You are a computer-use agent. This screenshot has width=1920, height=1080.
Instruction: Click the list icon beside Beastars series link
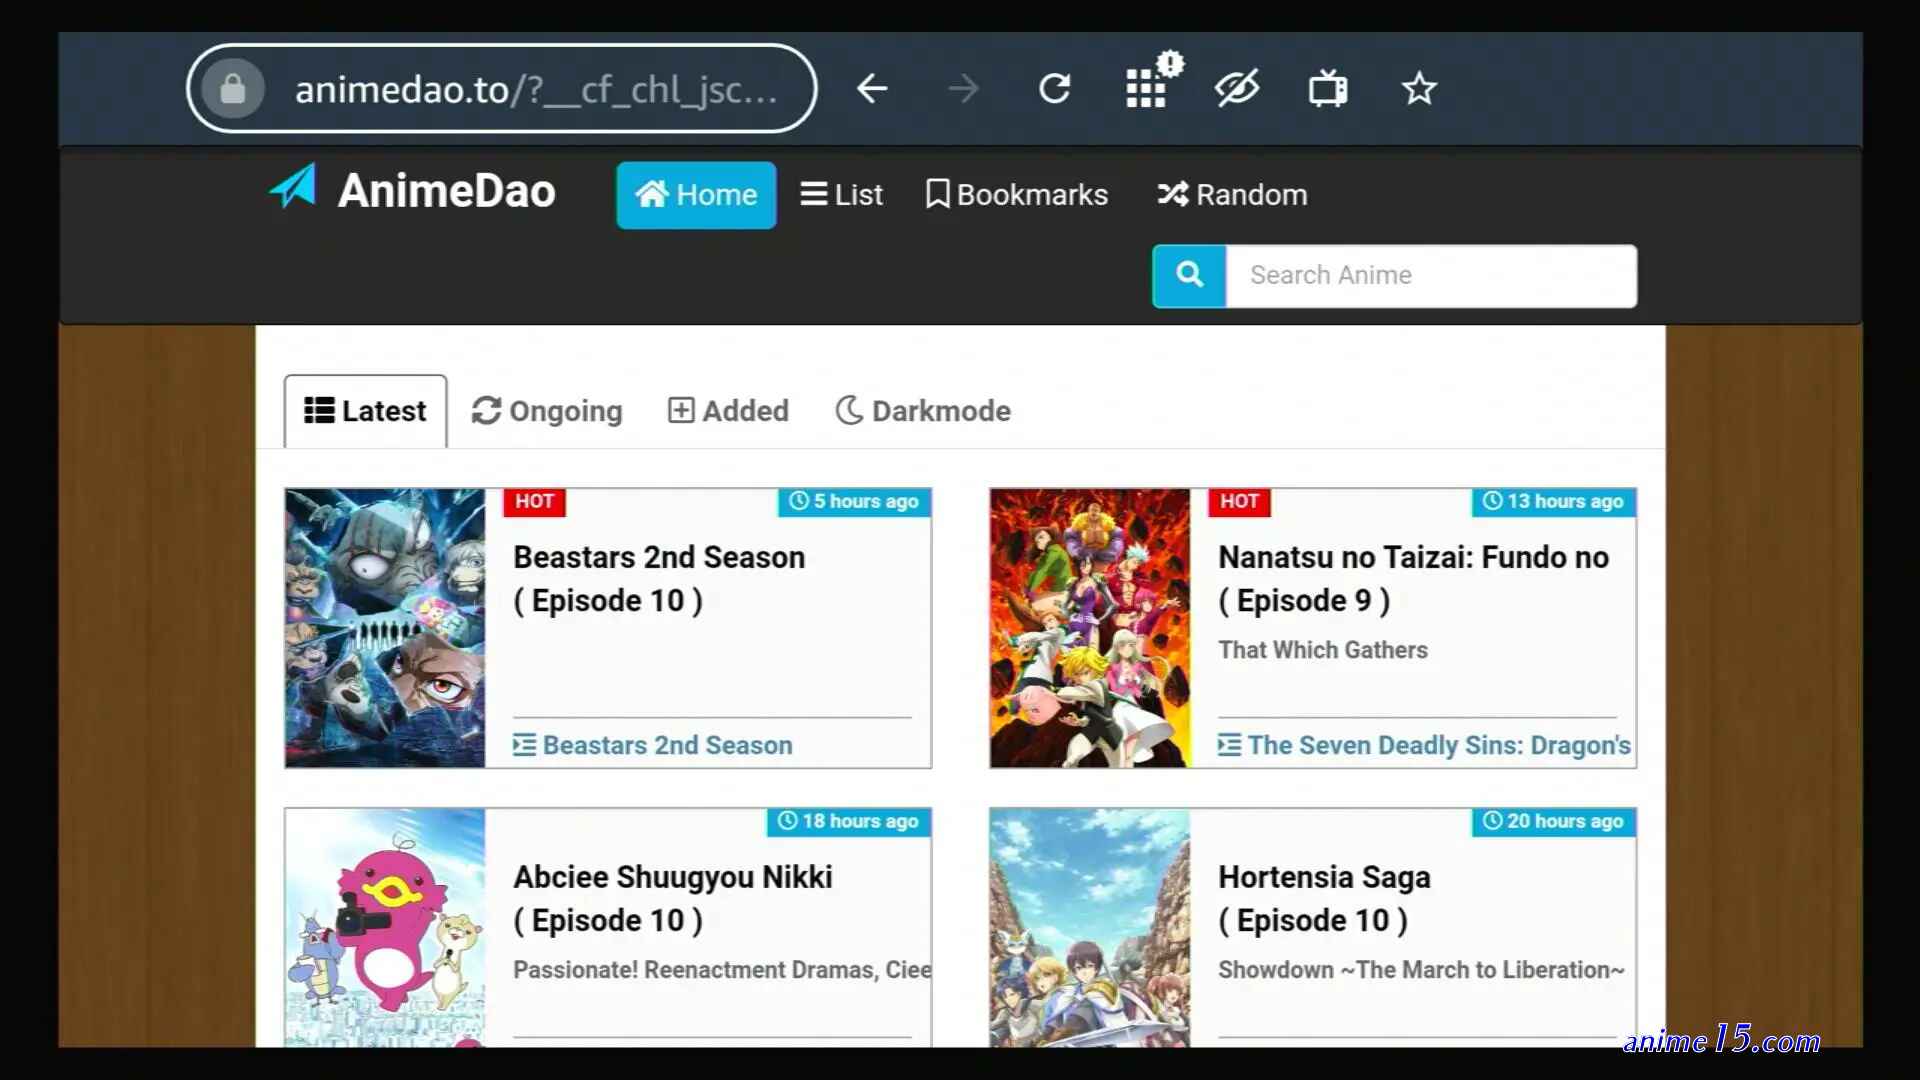pos(525,746)
